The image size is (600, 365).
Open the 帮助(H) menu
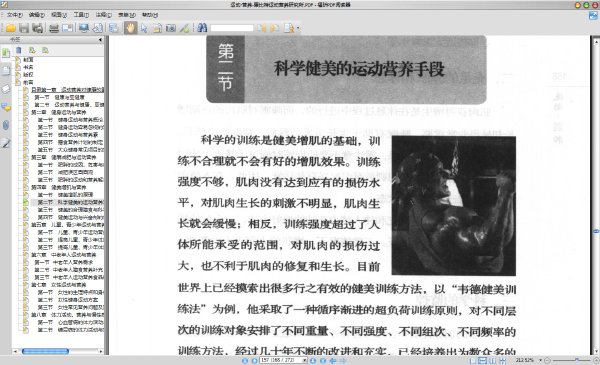pyautogui.click(x=150, y=15)
